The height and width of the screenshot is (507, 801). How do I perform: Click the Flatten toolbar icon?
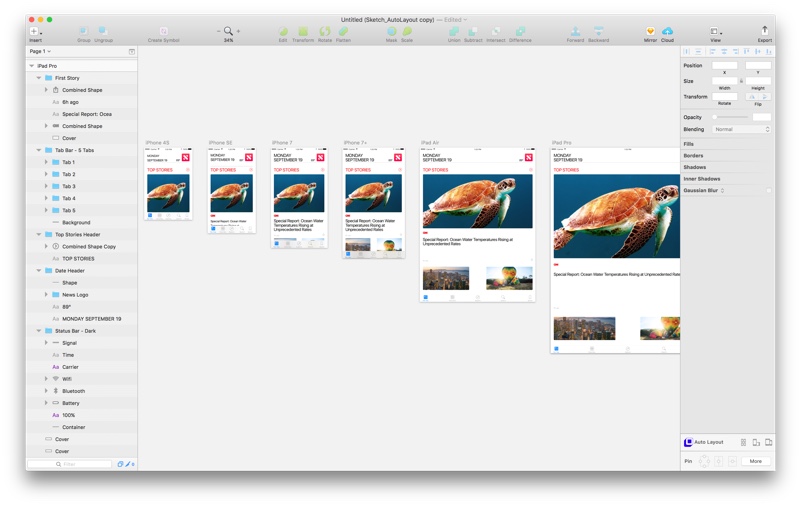coord(343,31)
